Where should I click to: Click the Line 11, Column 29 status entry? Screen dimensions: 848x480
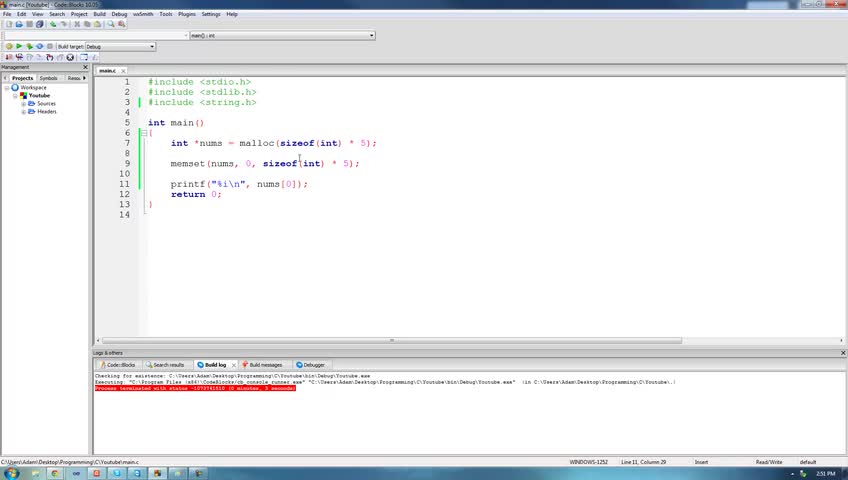(x=643, y=462)
